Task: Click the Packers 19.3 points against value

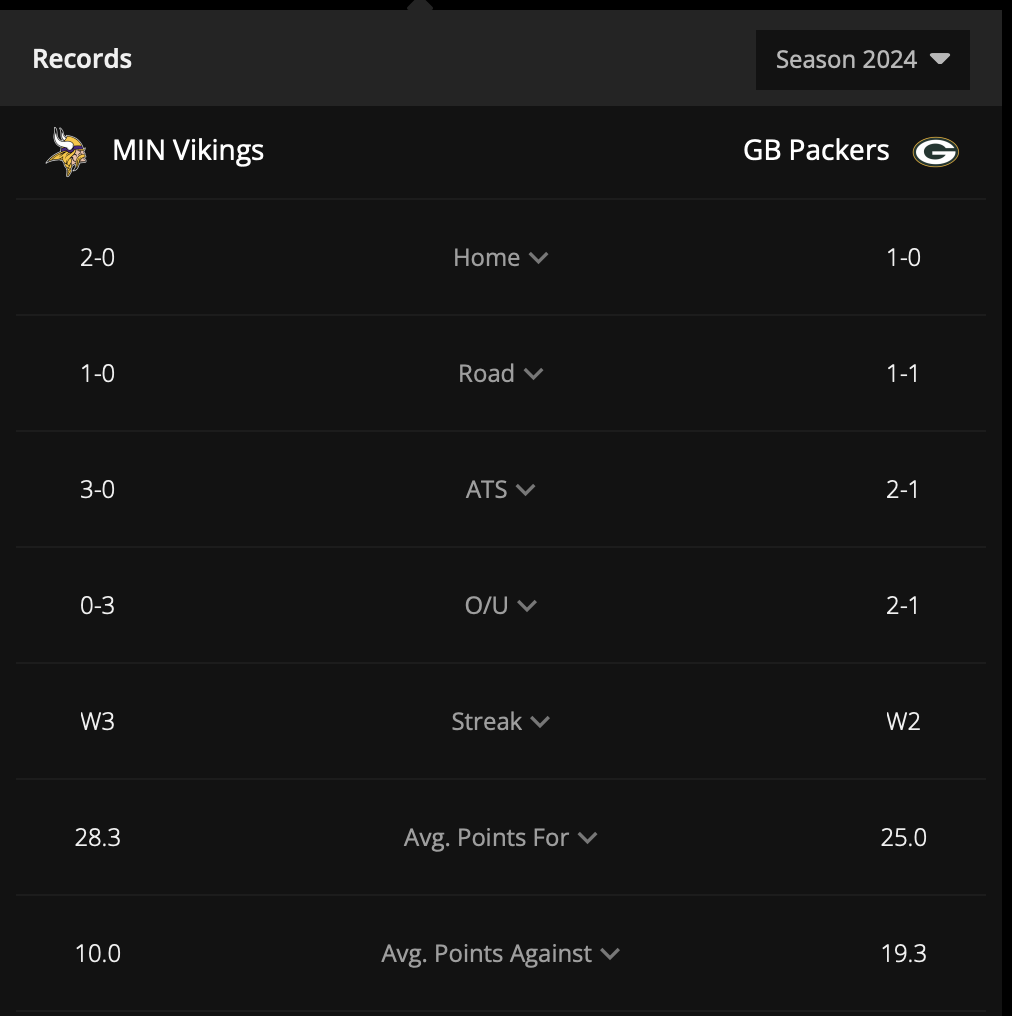Action: click(x=903, y=954)
